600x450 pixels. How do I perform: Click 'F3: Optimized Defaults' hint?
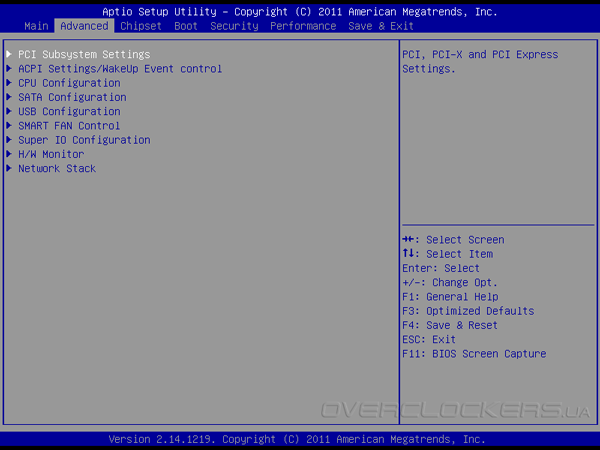[x=468, y=311]
